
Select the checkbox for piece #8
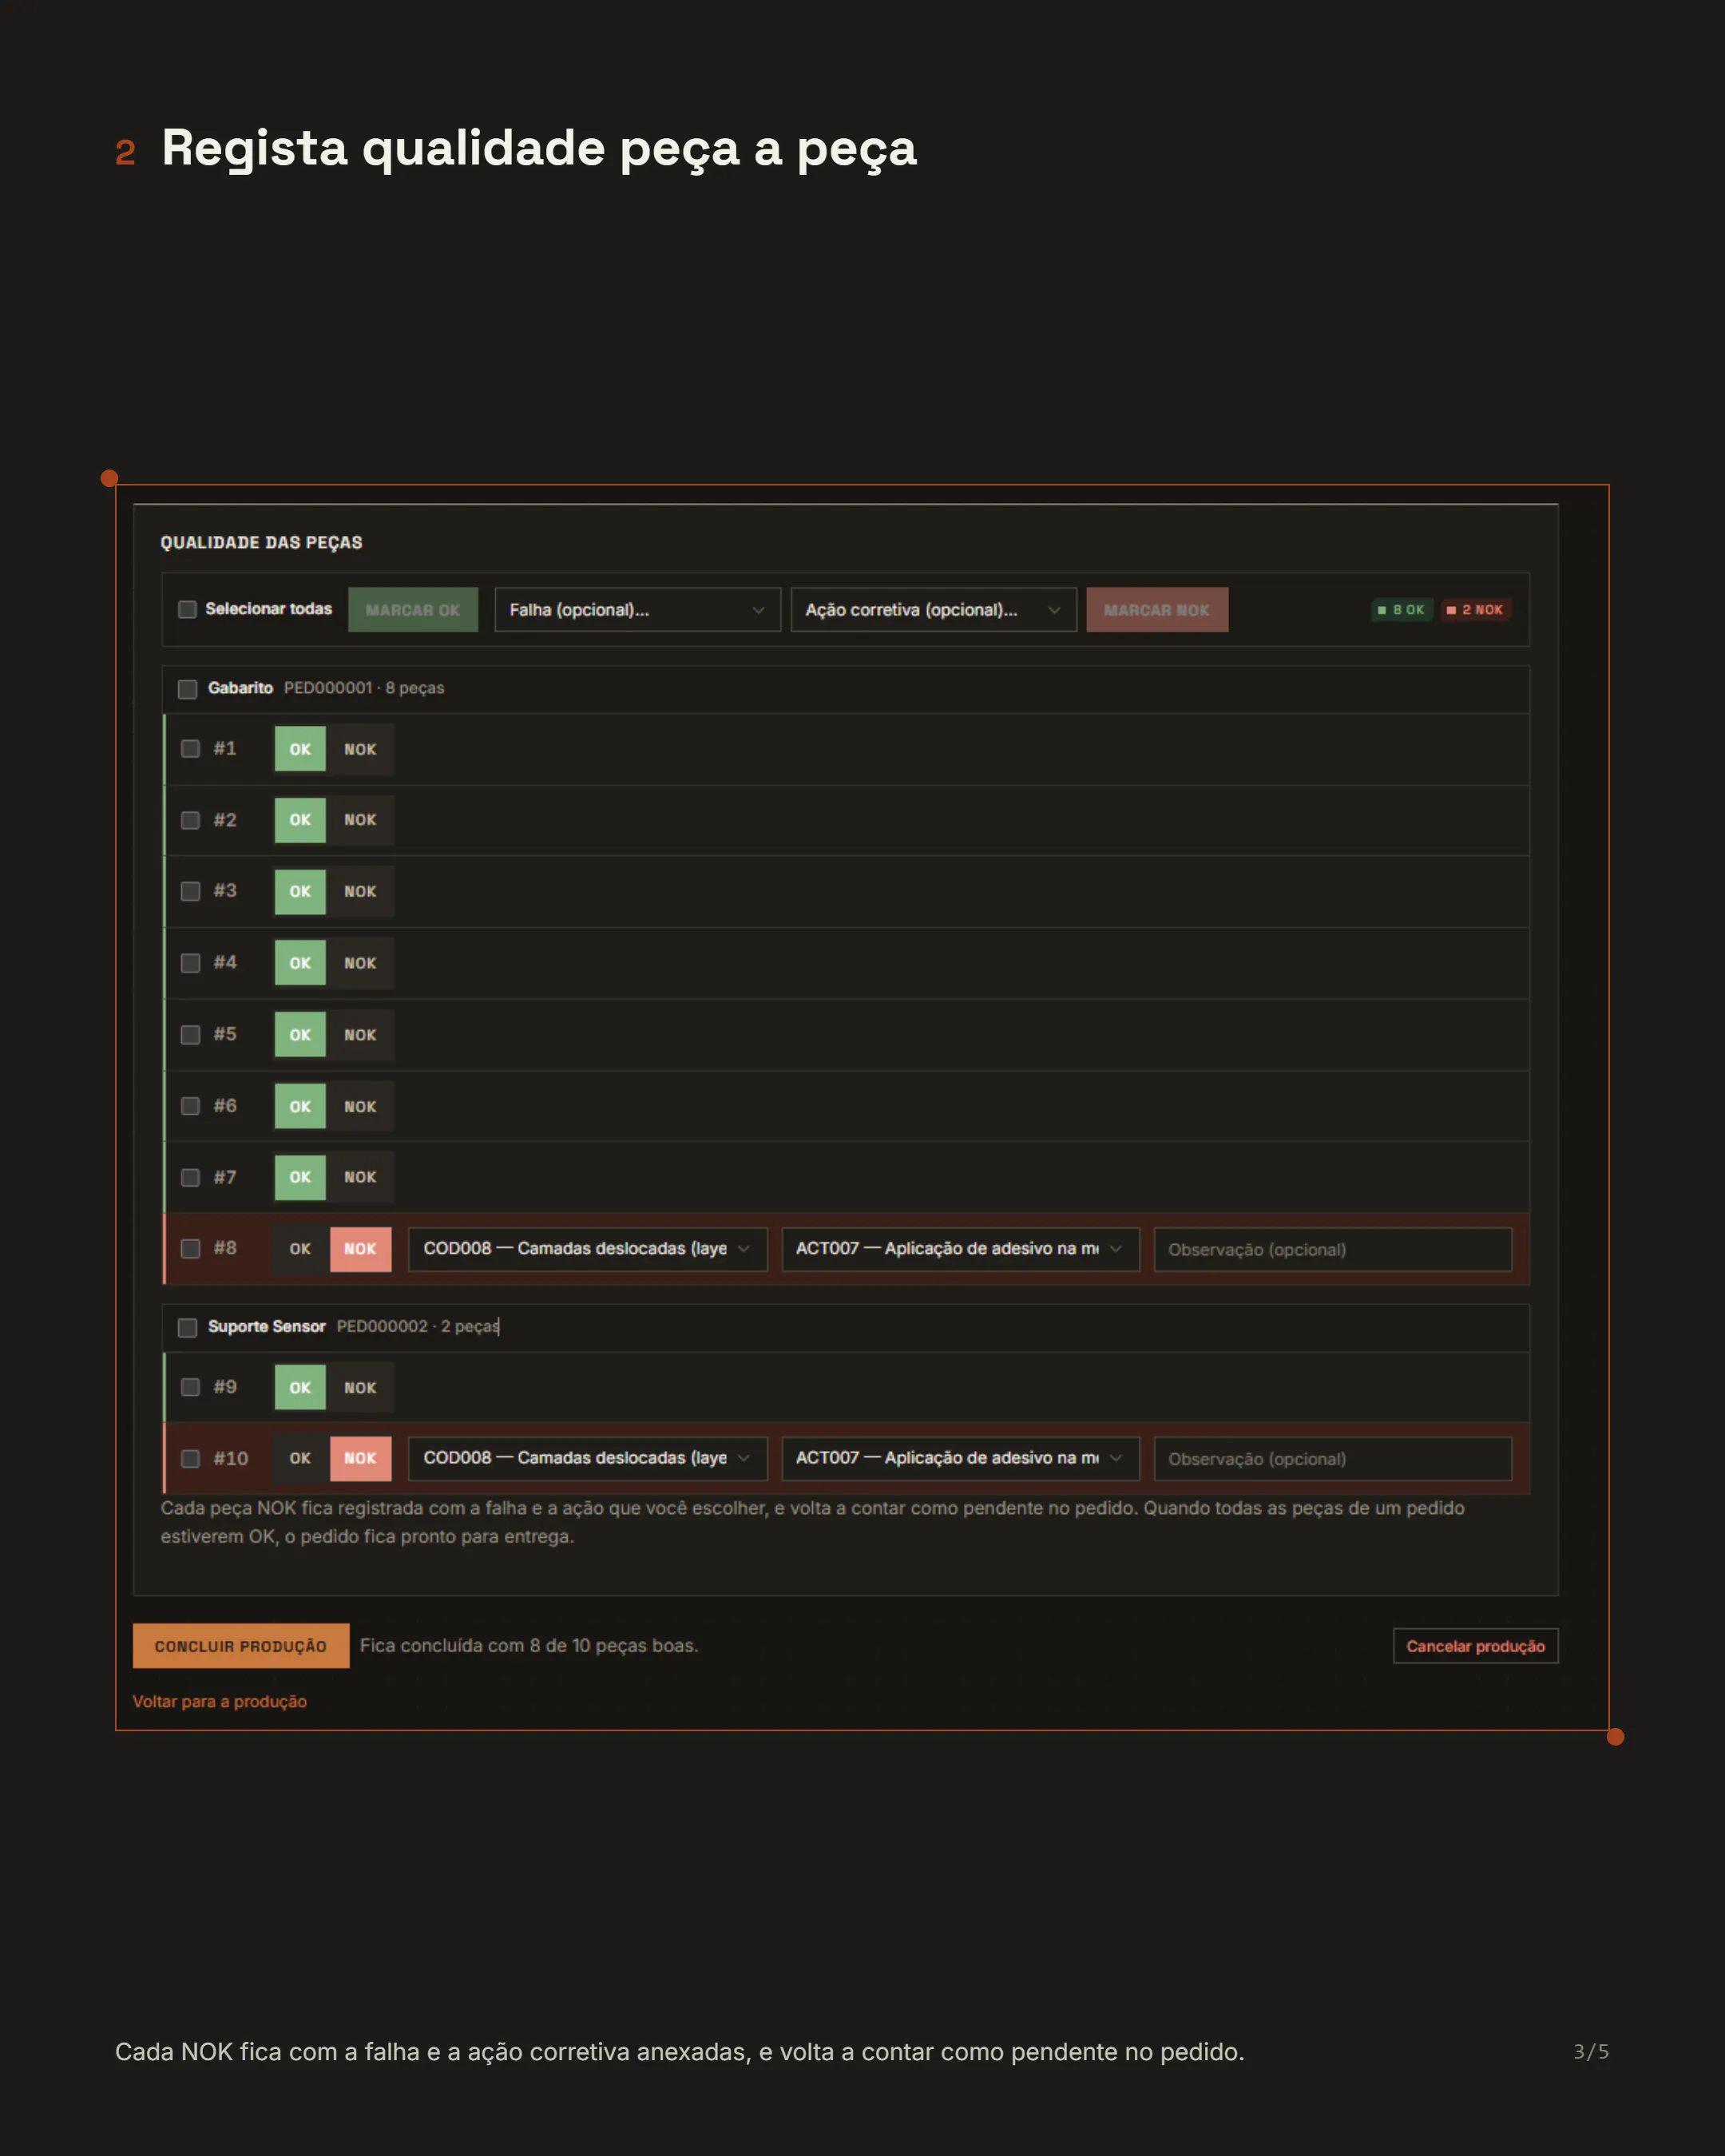coord(190,1248)
